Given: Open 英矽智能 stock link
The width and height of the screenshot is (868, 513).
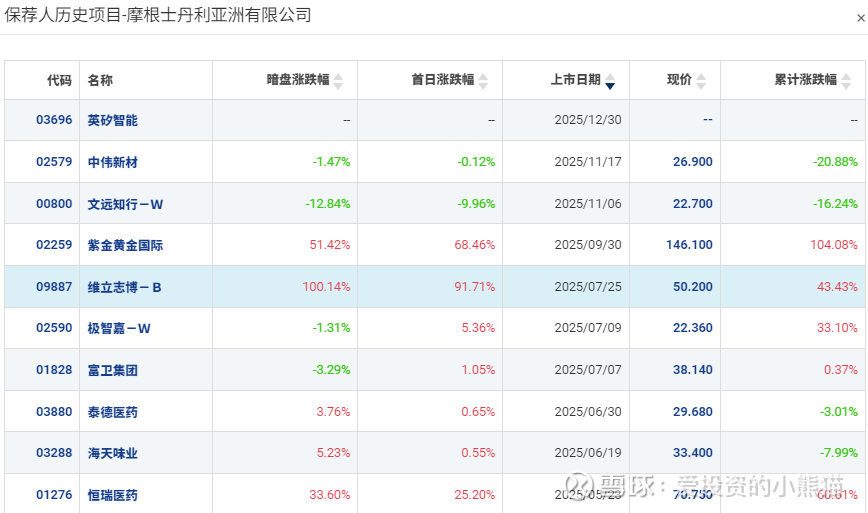Looking at the screenshot, I should pyautogui.click(x=112, y=120).
